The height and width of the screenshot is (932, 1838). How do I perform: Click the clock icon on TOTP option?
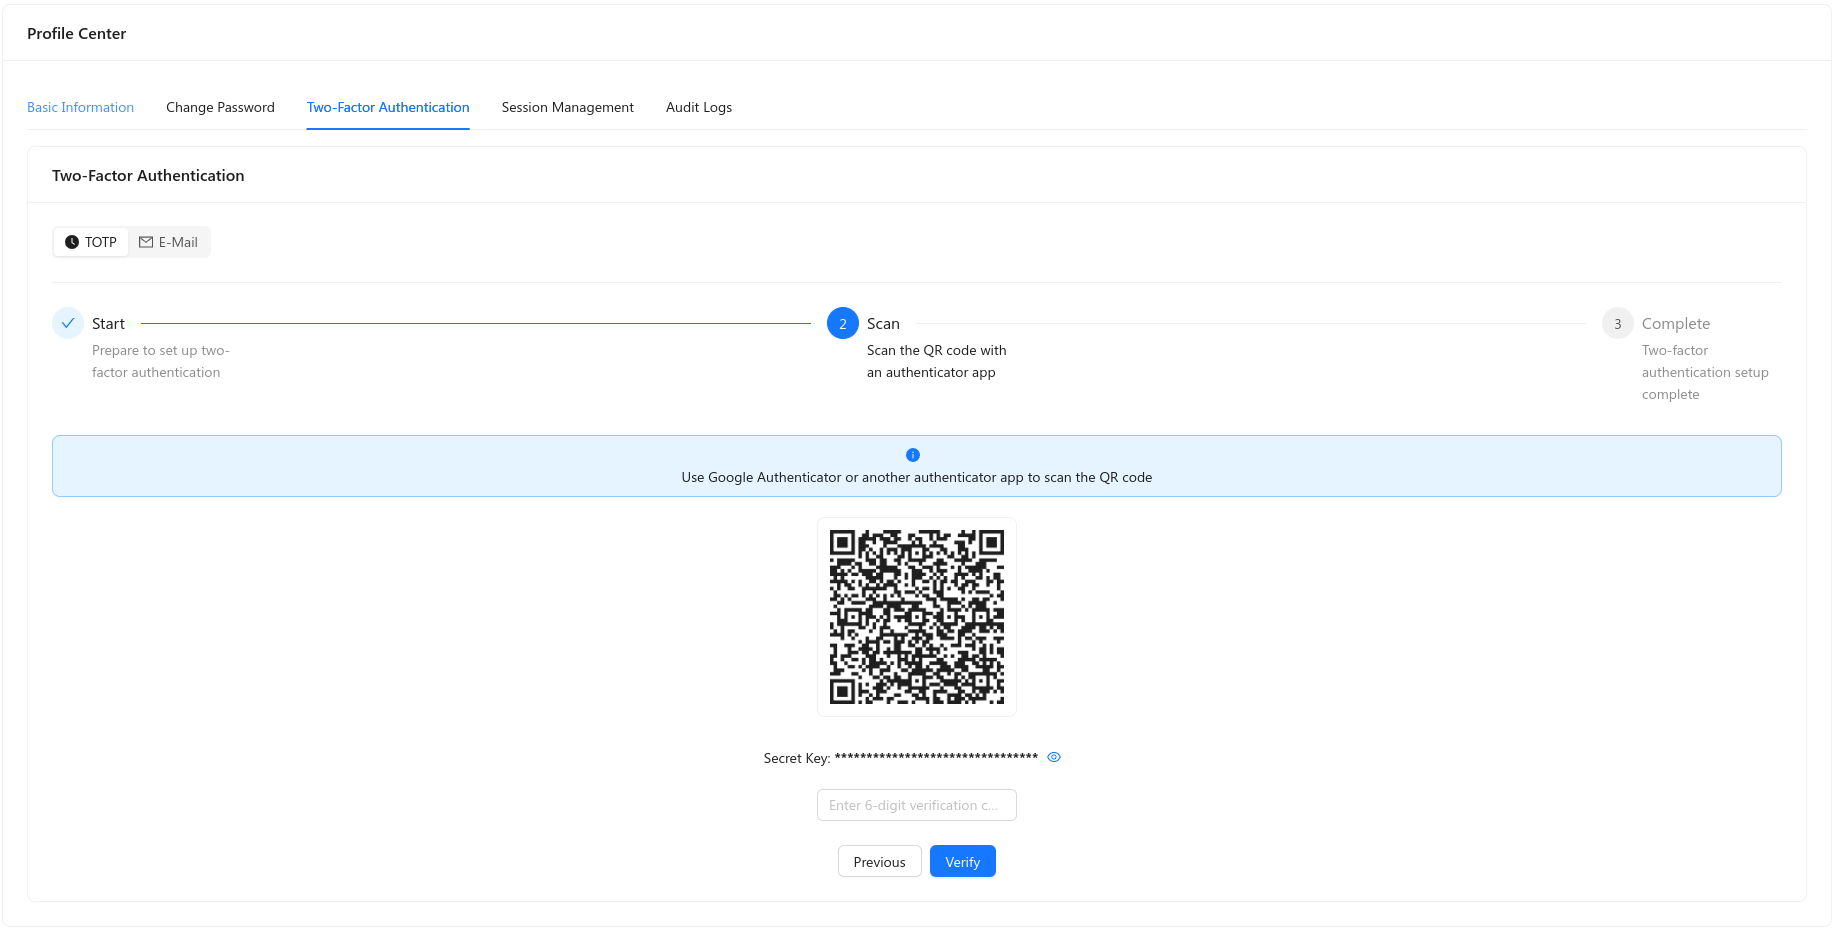pyautogui.click(x=72, y=242)
